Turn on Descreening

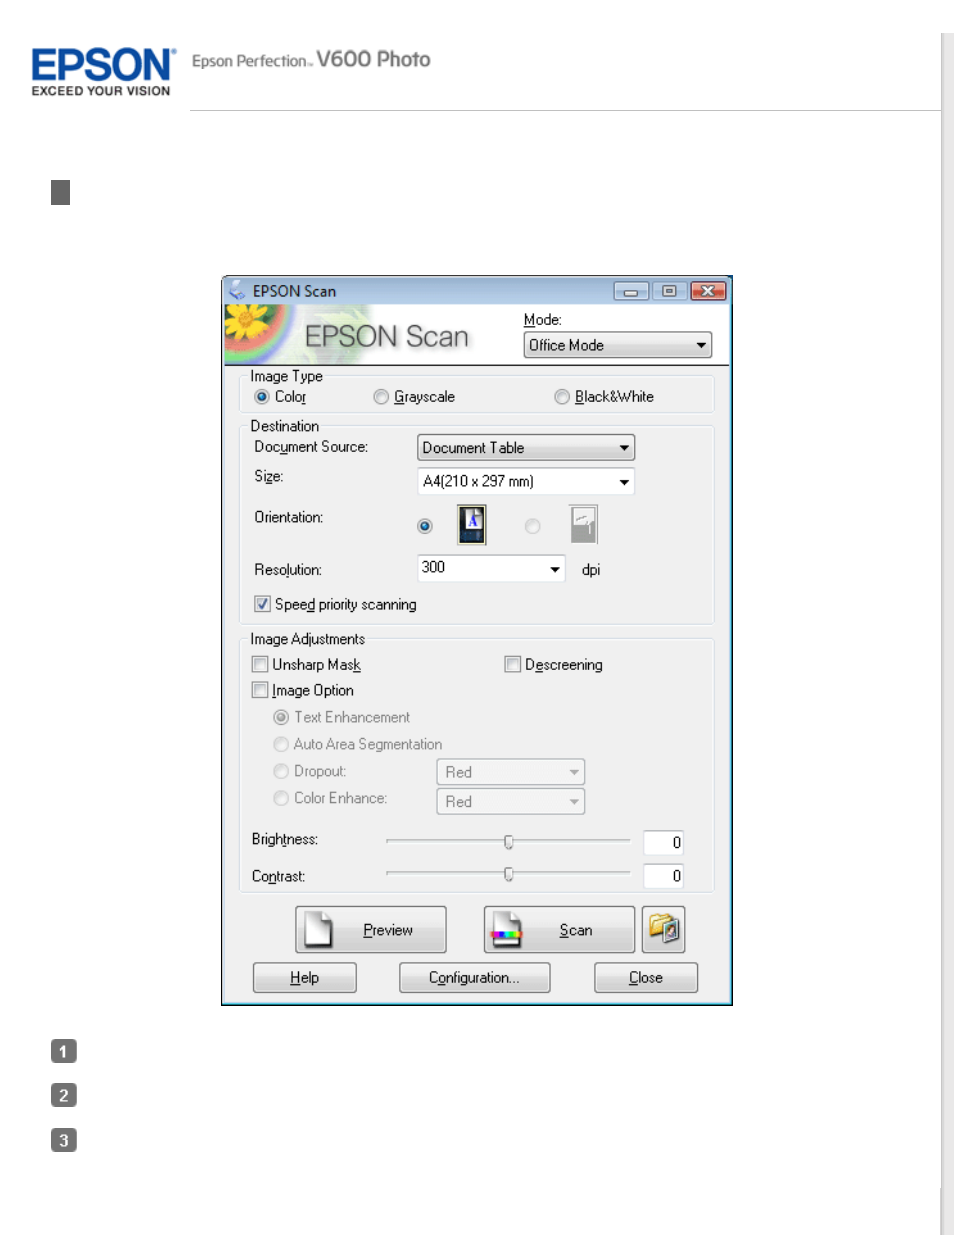(x=513, y=664)
